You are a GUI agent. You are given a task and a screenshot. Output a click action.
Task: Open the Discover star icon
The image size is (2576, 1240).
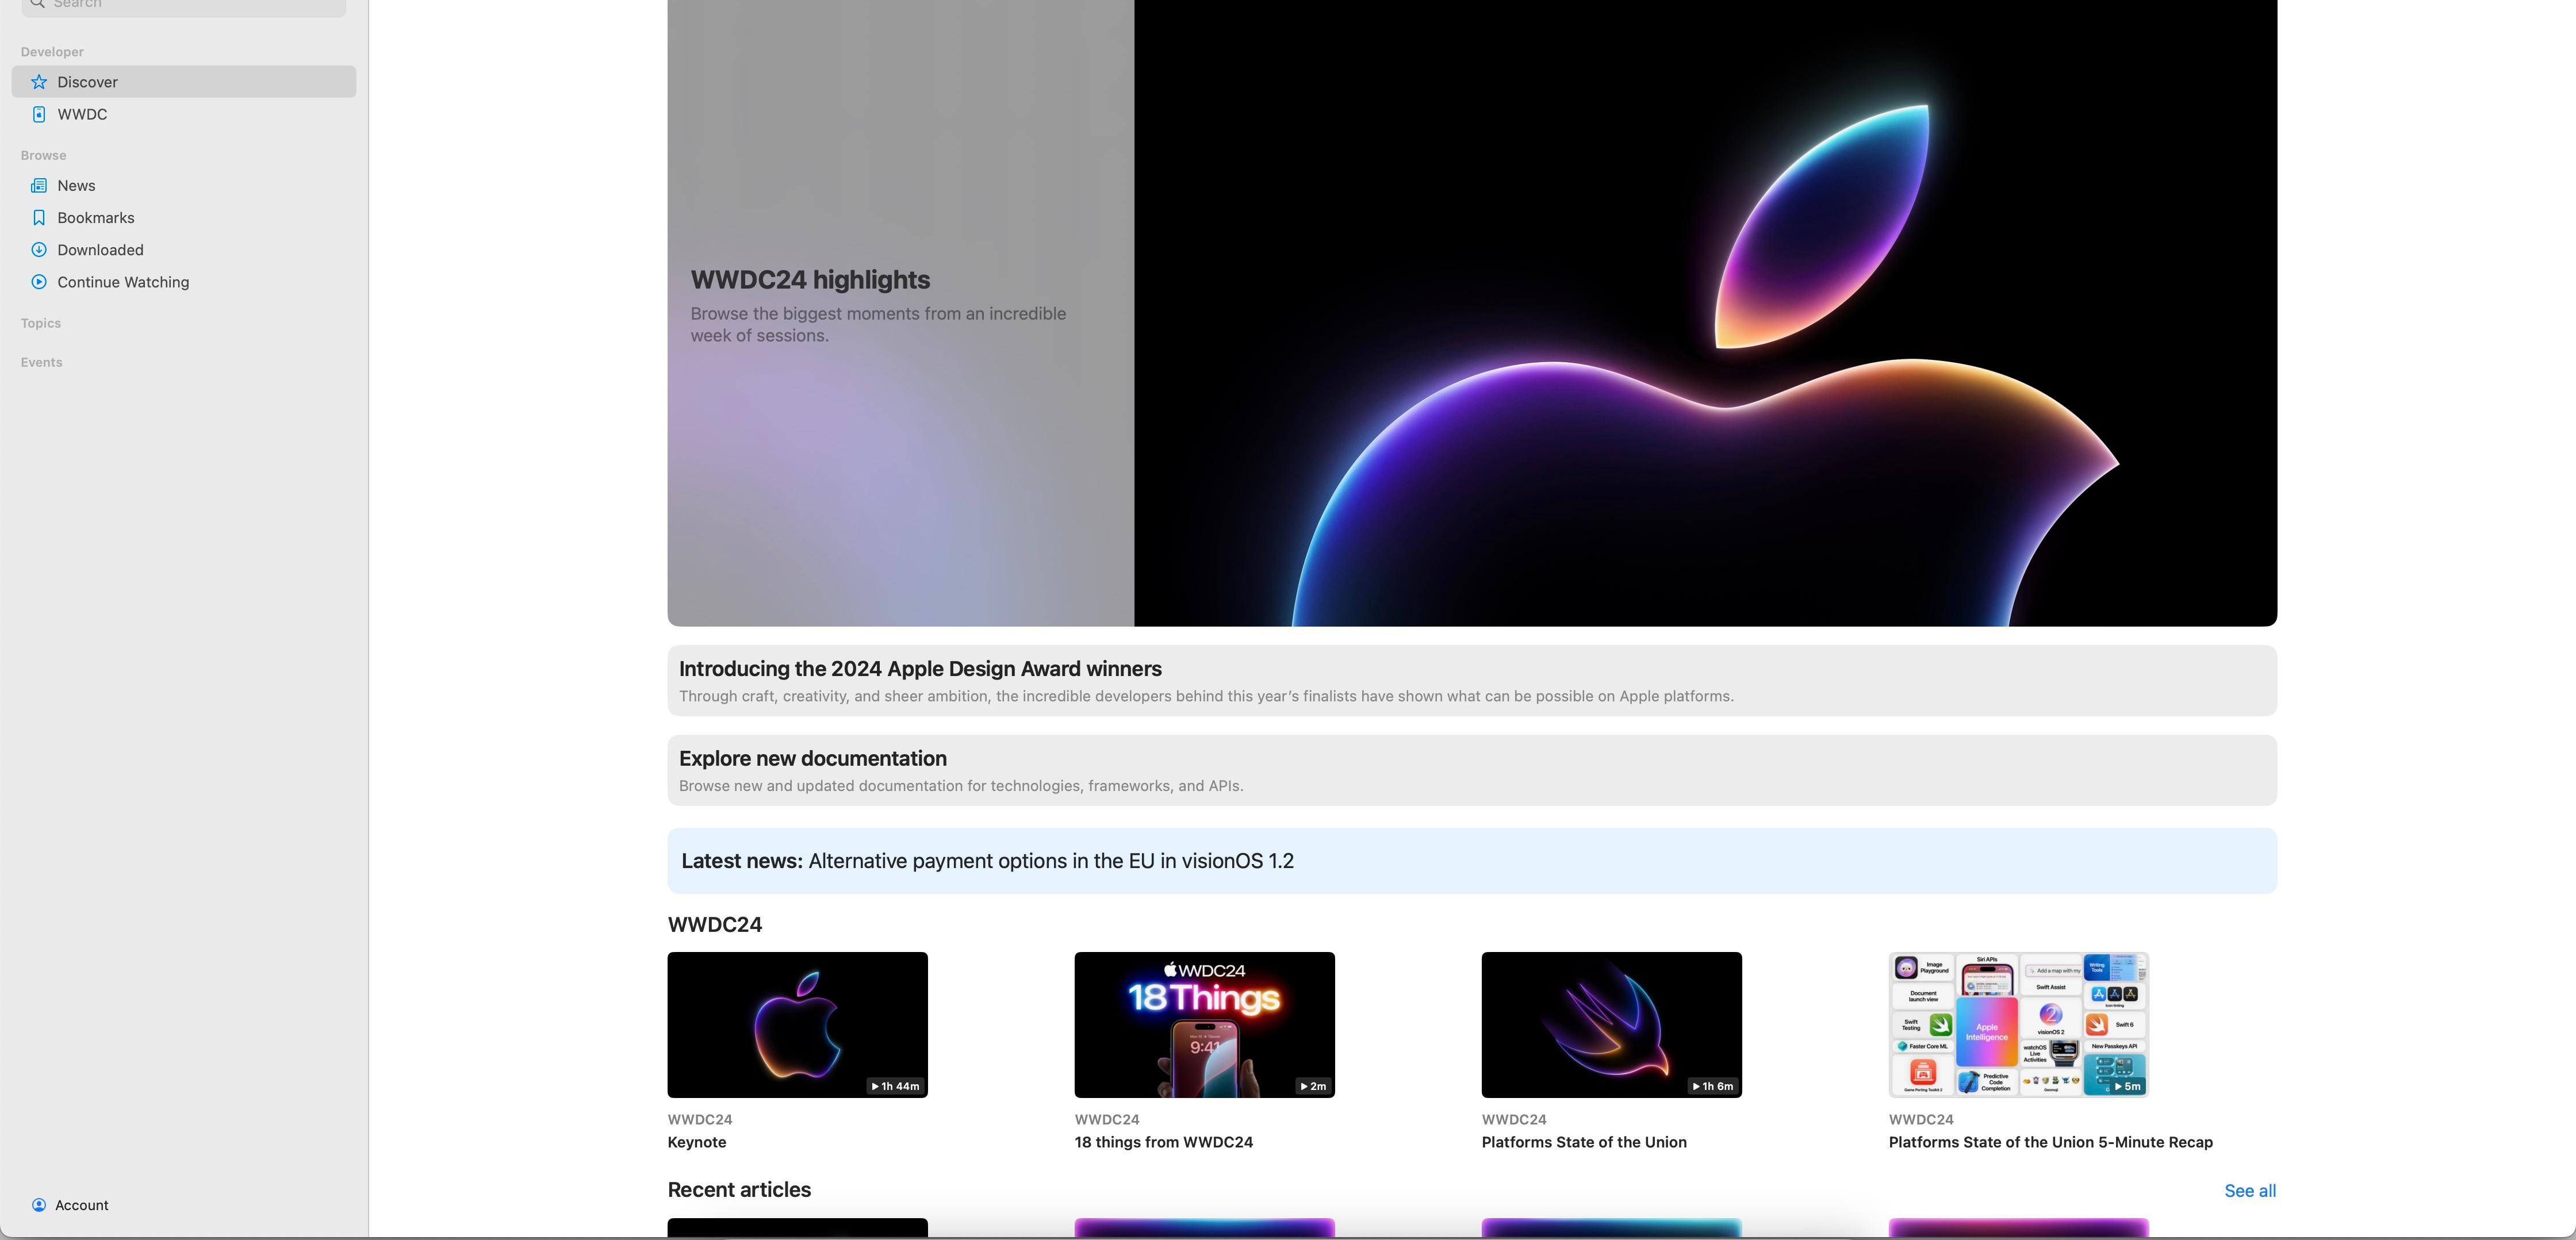coord(39,82)
